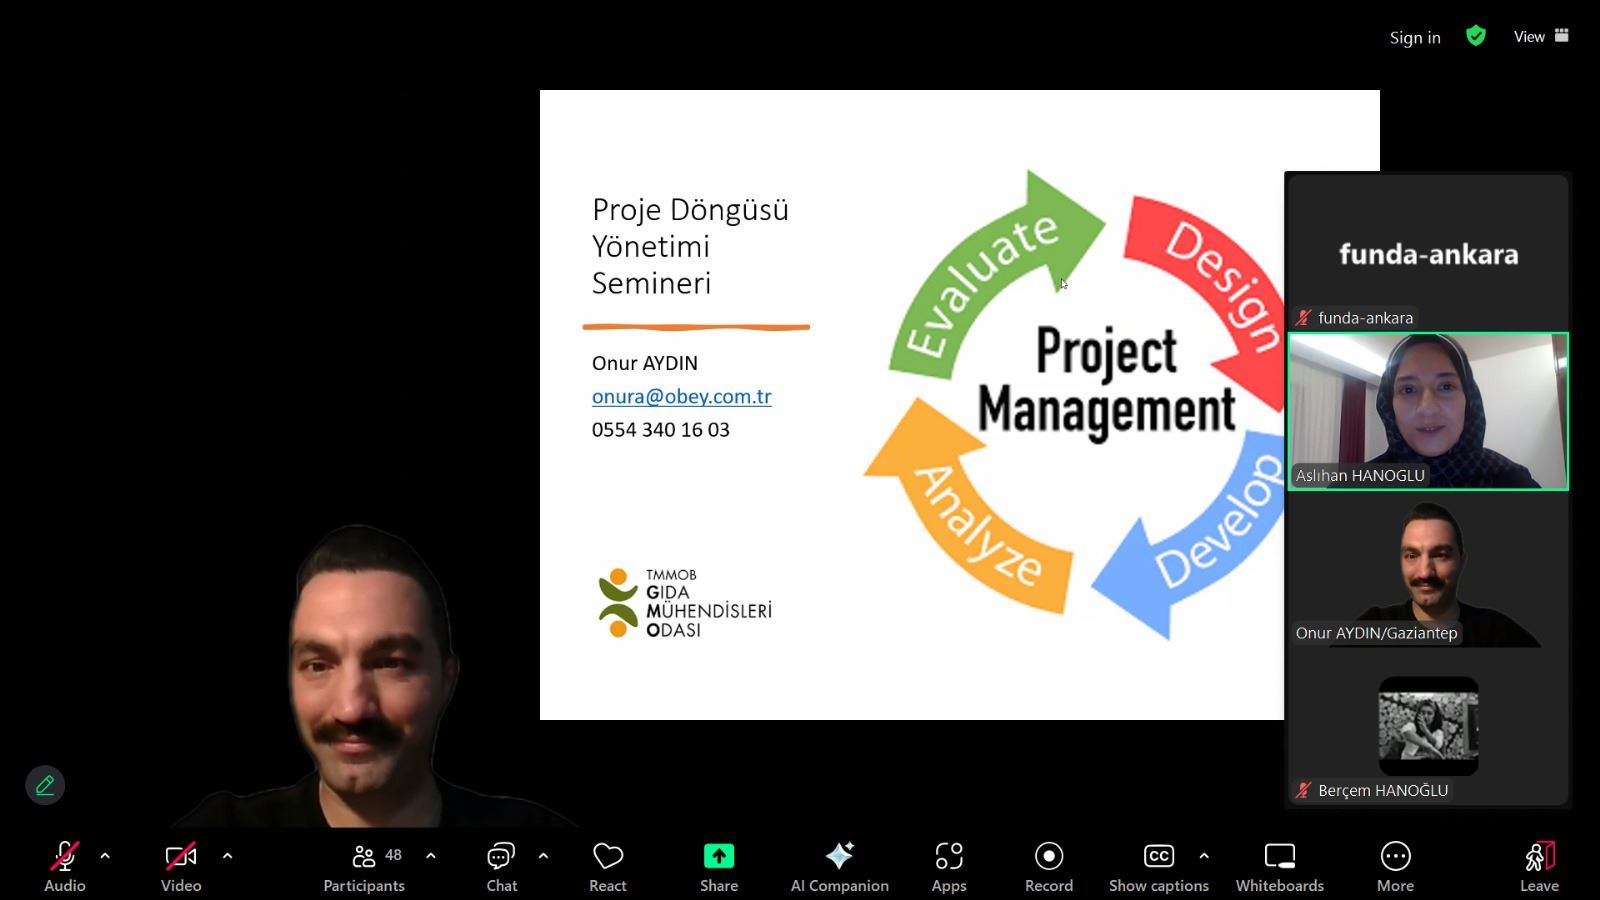Unmute the microphone with the Audio button
This screenshot has height=900, width=1600.
(65, 866)
